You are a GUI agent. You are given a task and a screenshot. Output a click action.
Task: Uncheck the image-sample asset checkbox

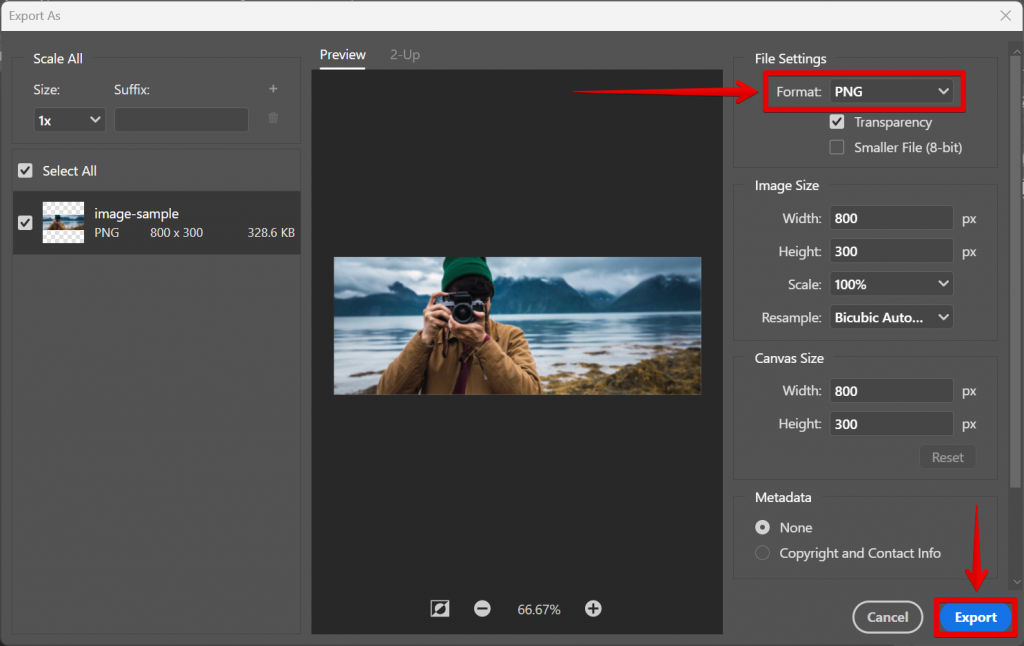pos(26,222)
